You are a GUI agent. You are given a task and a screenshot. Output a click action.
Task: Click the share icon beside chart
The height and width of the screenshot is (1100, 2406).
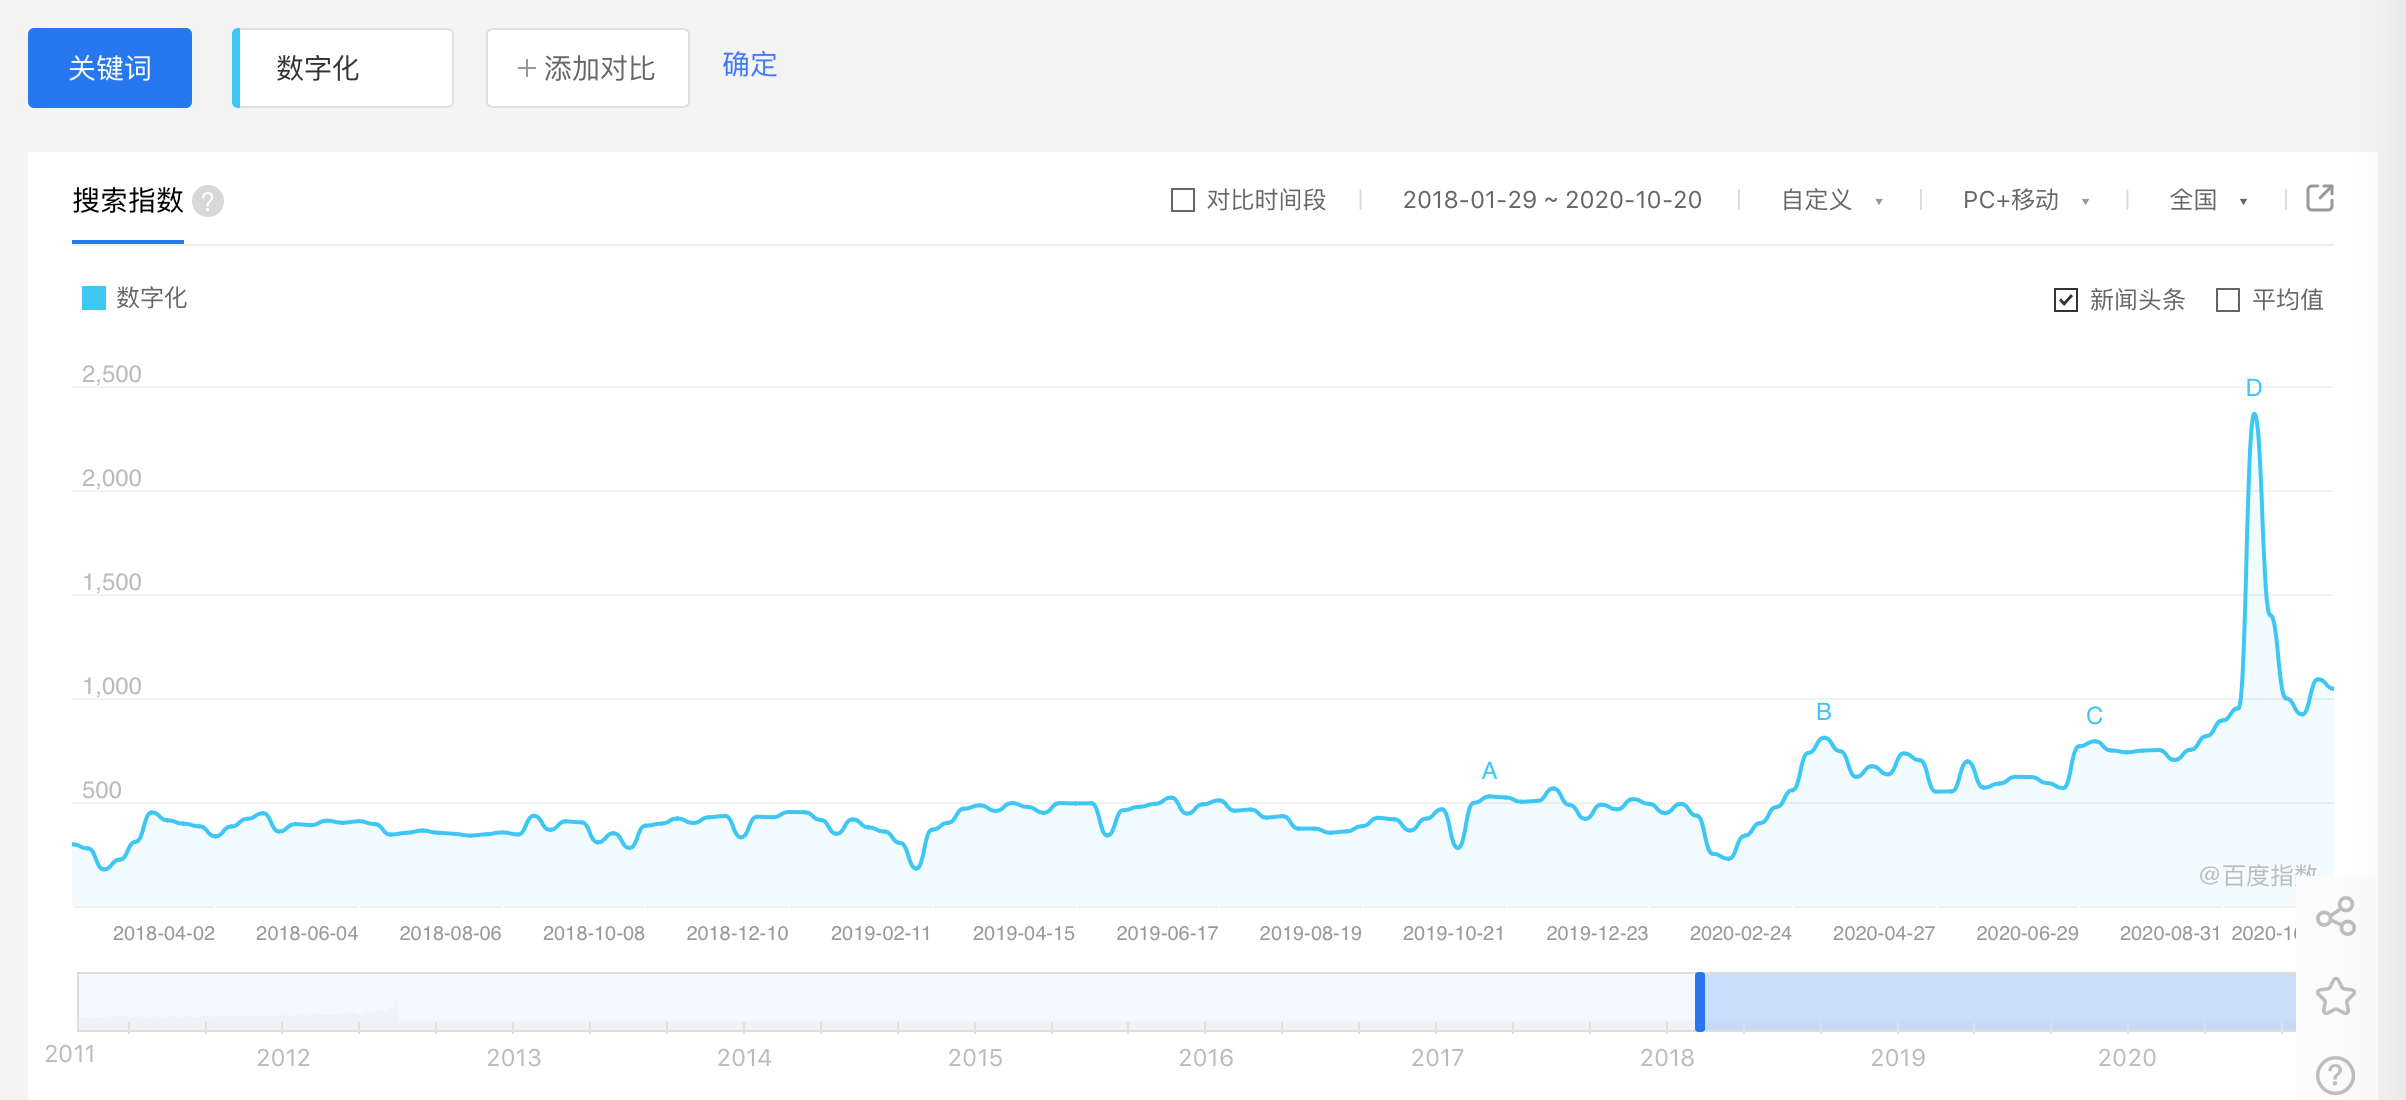[2335, 916]
